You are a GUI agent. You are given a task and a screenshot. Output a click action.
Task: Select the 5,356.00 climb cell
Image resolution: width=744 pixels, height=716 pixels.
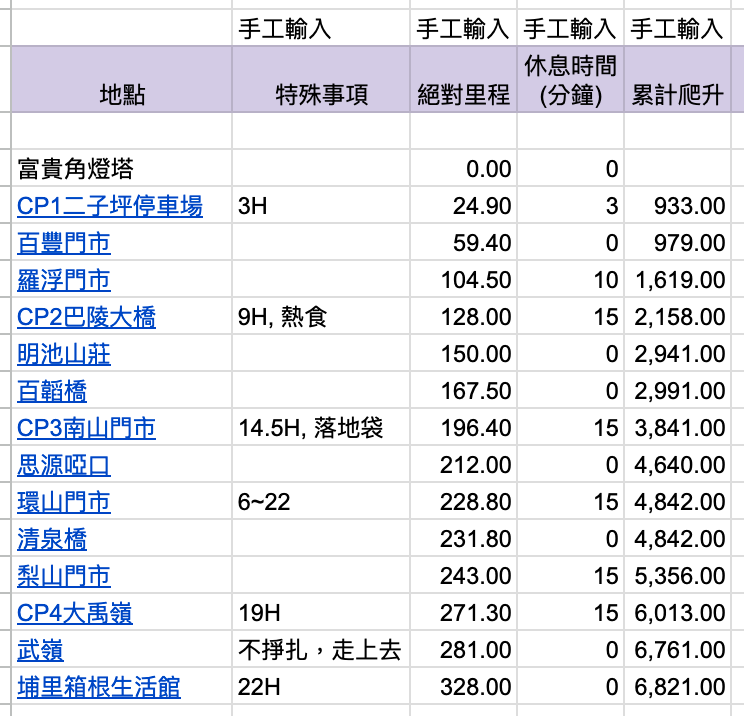(x=678, y=575)
